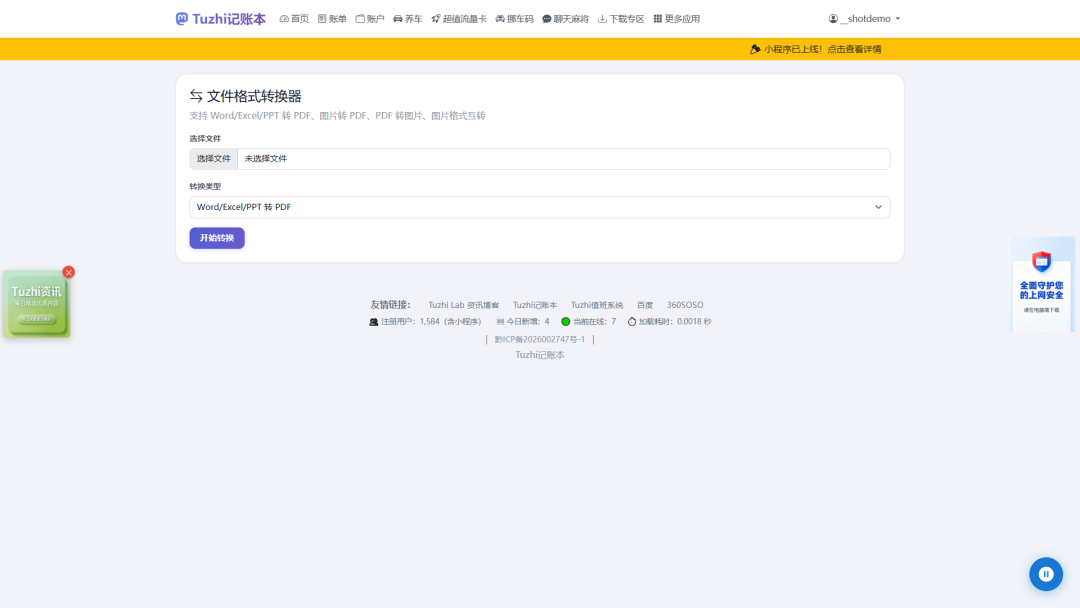
Task: Open 超值流量卡 in the navbar
Action: point(459,19)
